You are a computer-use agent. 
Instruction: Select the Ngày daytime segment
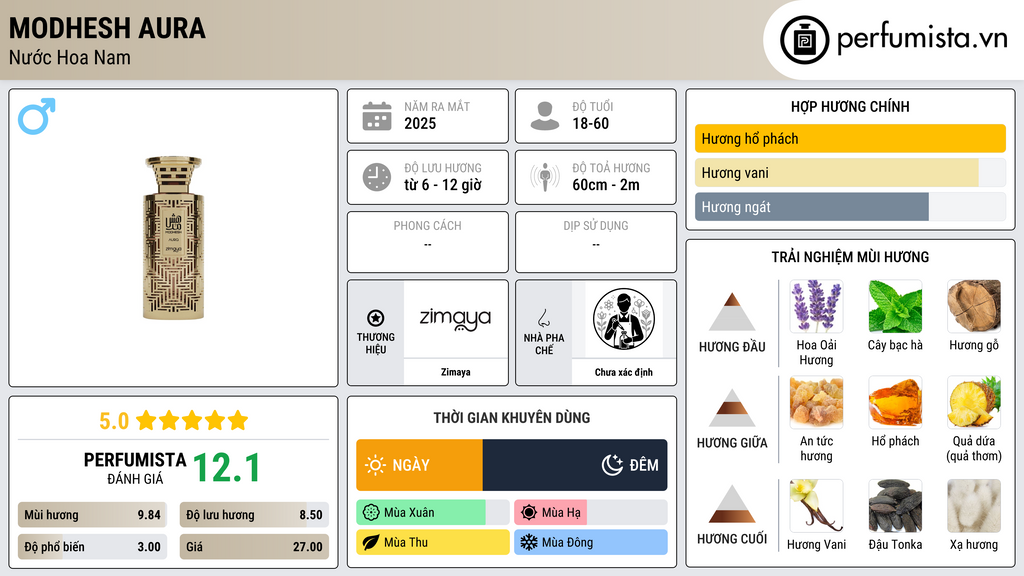[x=419, y=465]
